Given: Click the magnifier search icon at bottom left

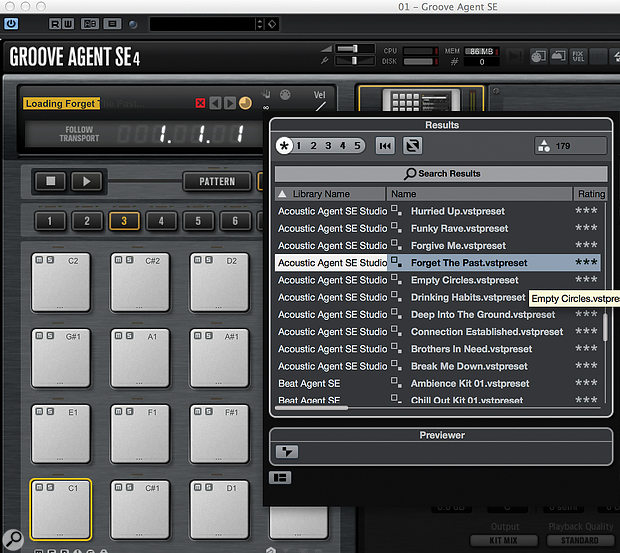Looking at the screenshot, I should tap(13, 540).
